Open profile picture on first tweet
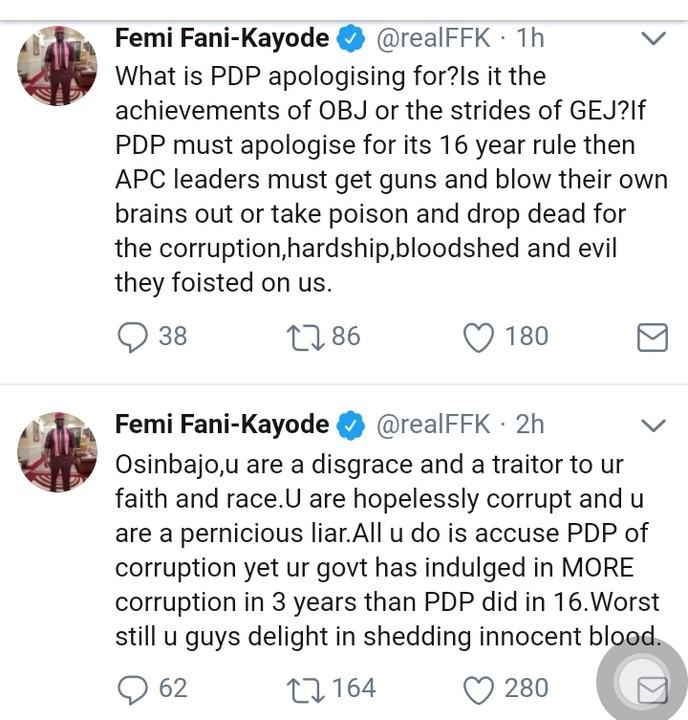 58,65
